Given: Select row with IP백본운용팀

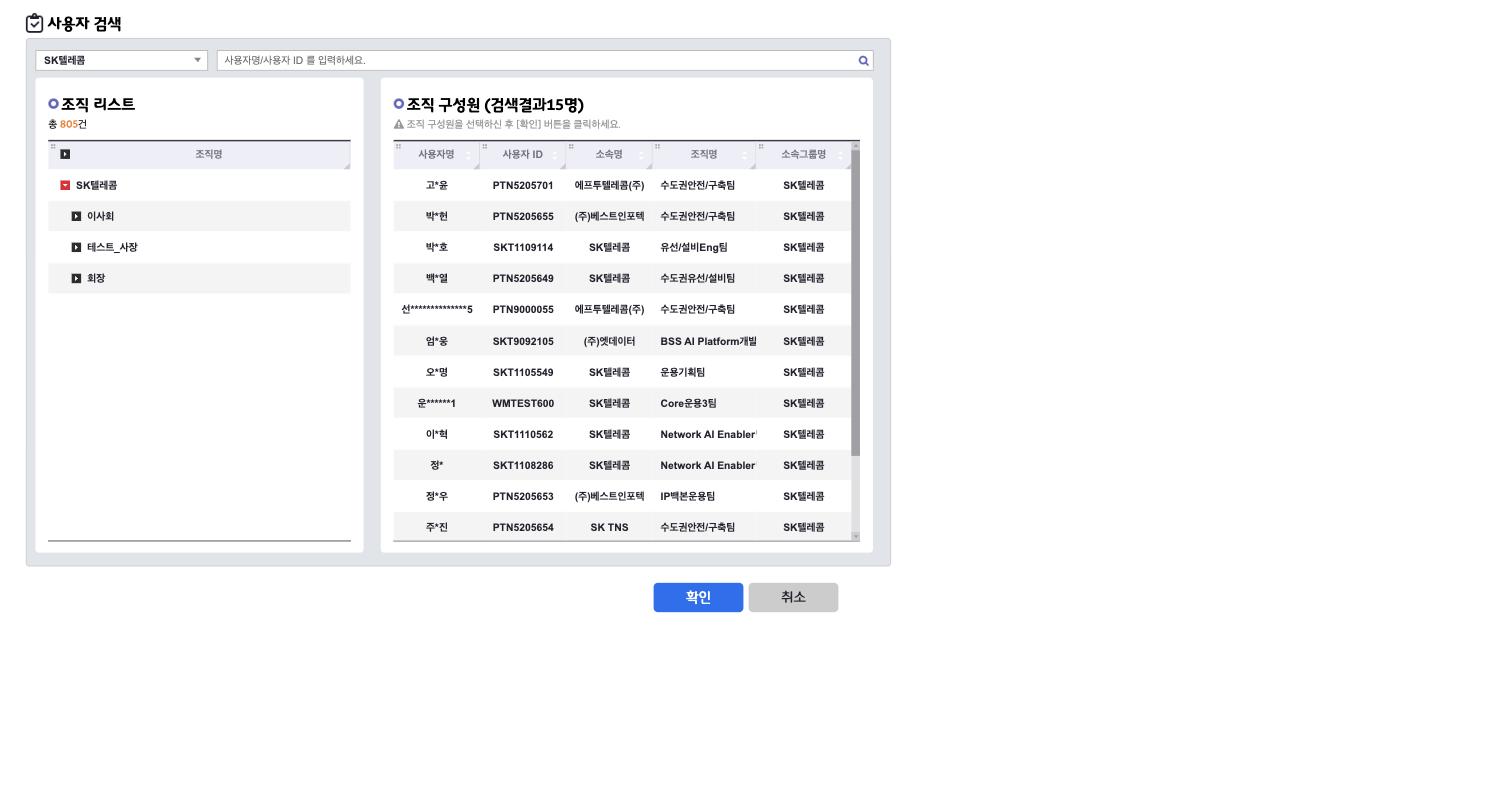Looking at the screenshot, I should pos(622,496).
